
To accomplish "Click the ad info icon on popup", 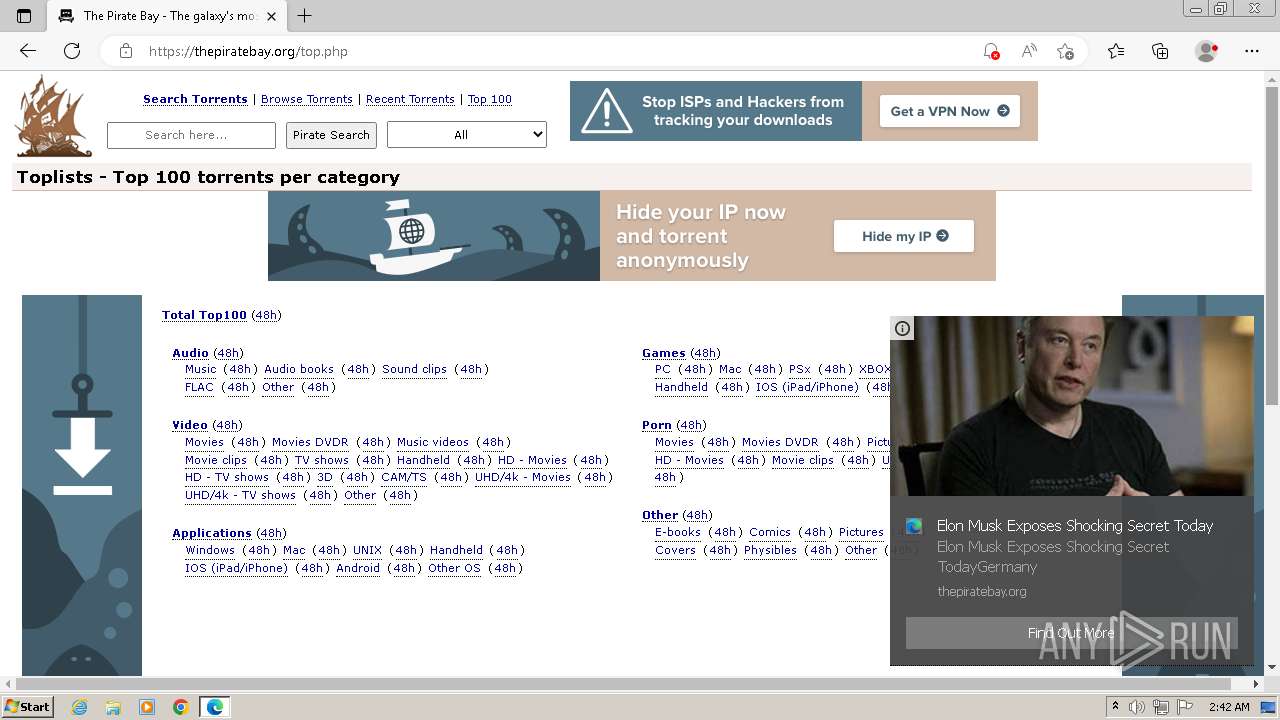I will point(902,328).
